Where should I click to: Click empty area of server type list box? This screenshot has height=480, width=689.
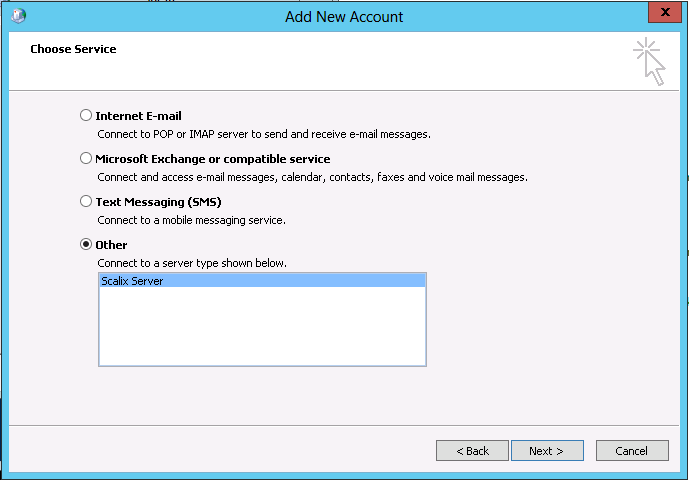pos(262,330)
